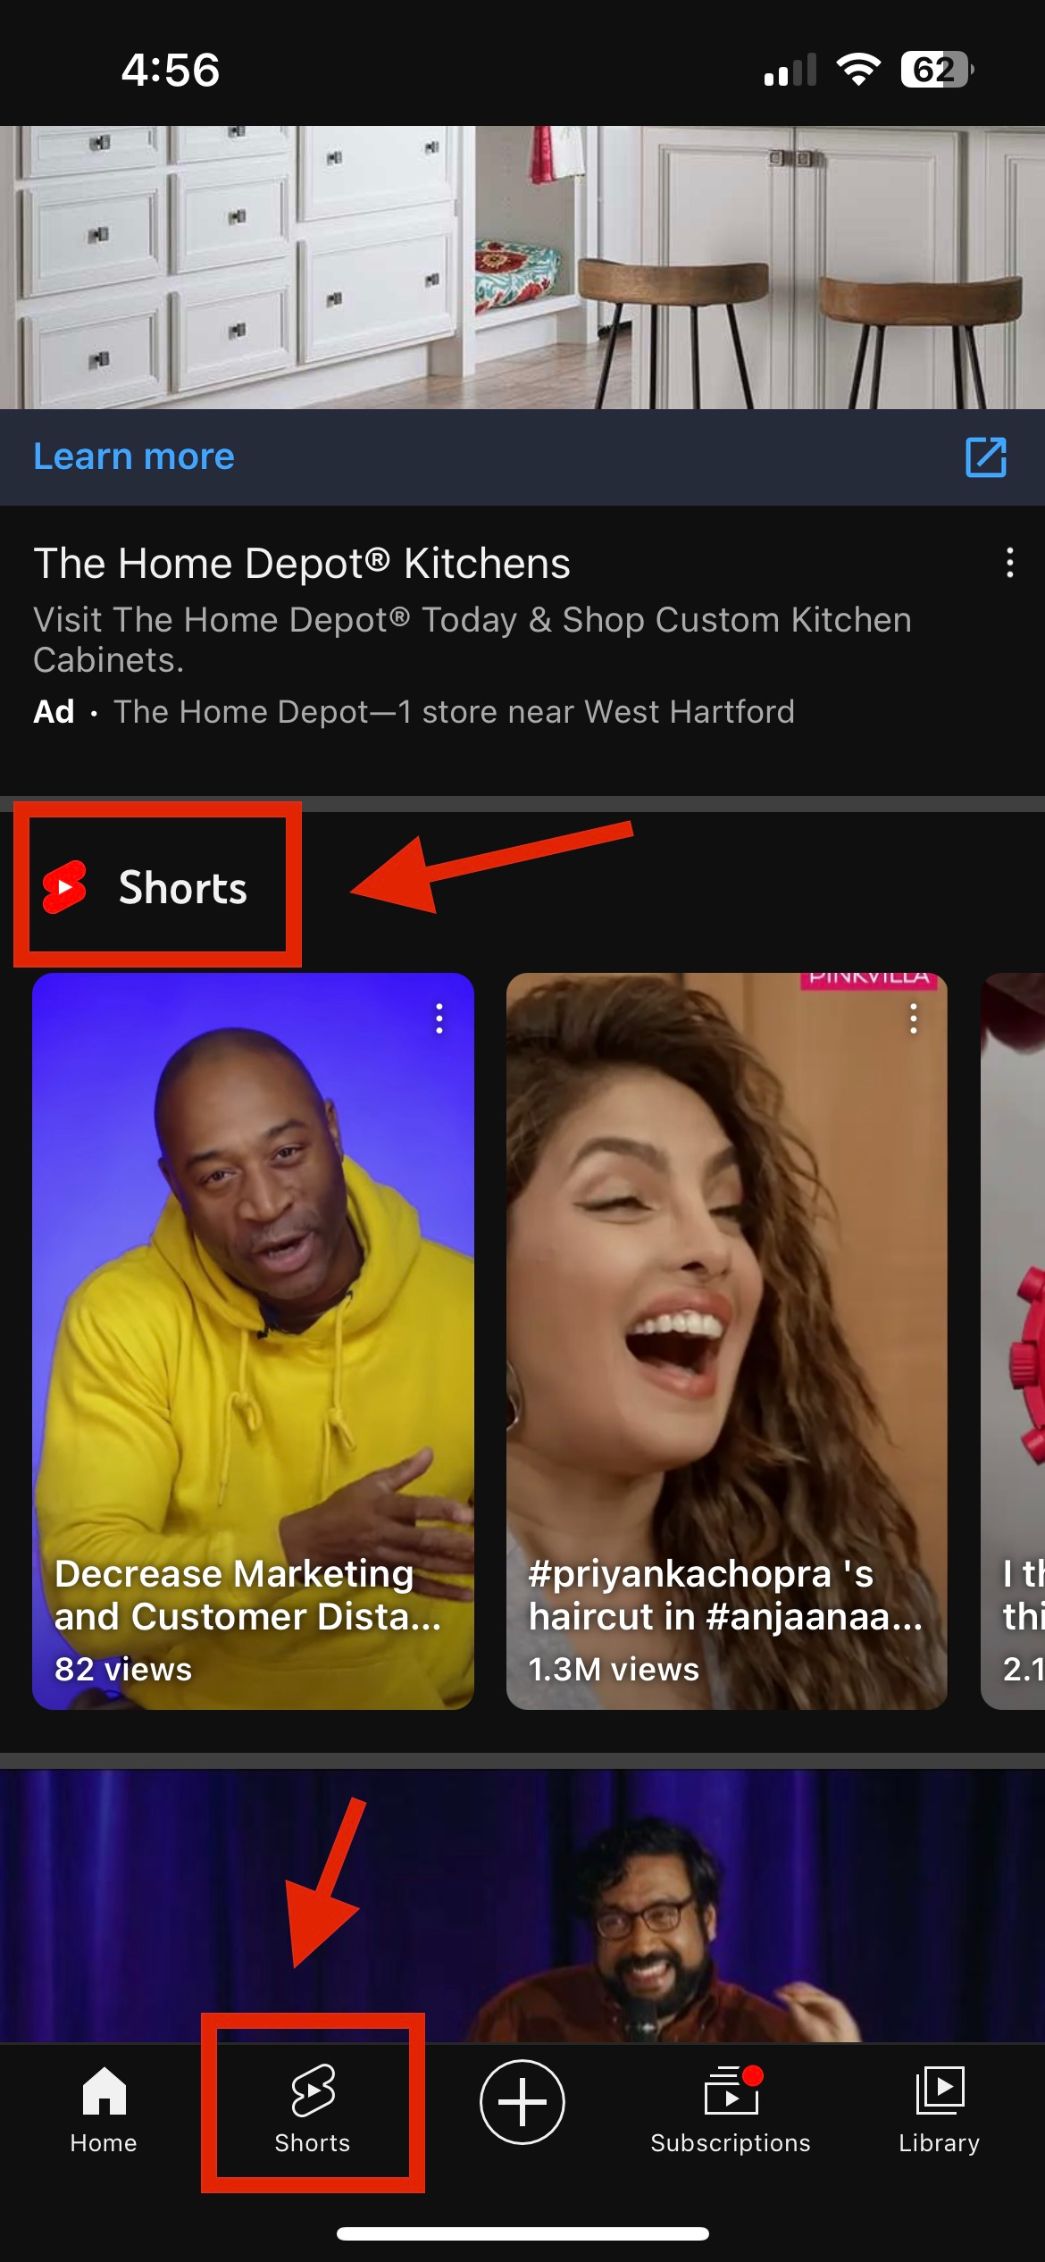The image size is (1045, 2262).
Task: Tap the Shorts section heading text
Action: click(x=183, y=887)
